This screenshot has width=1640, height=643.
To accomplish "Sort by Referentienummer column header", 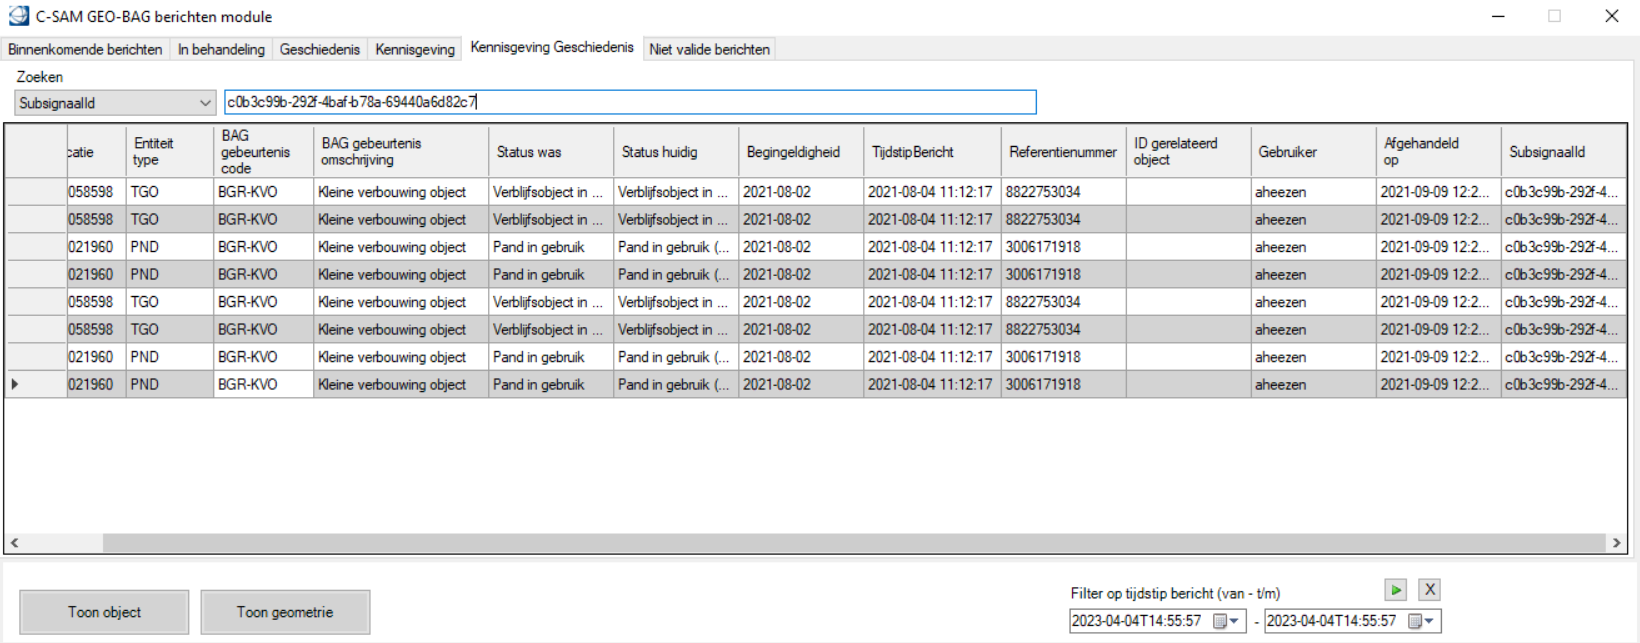I will pos(1063,151).
